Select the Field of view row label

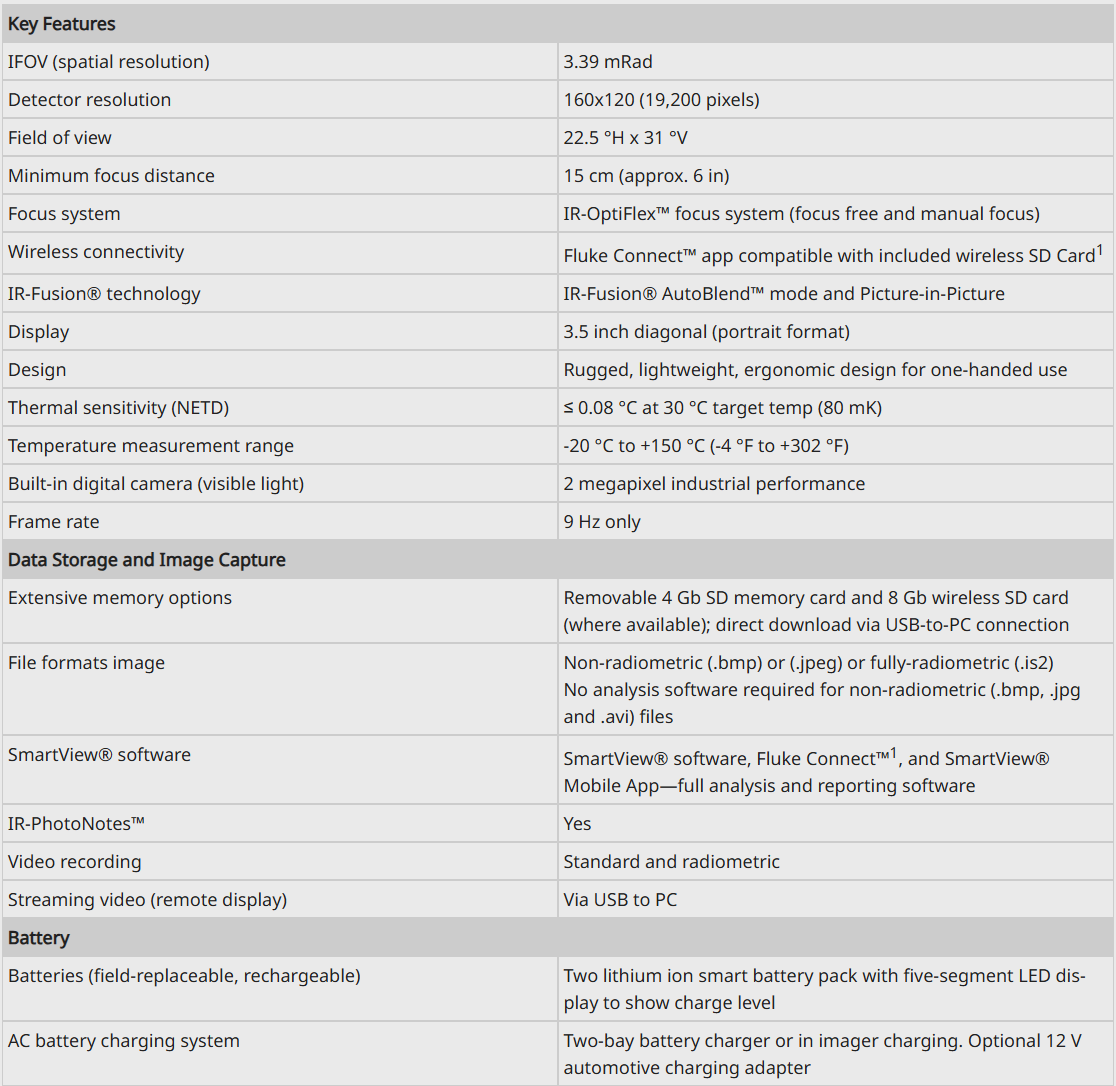tap(60, 137)
